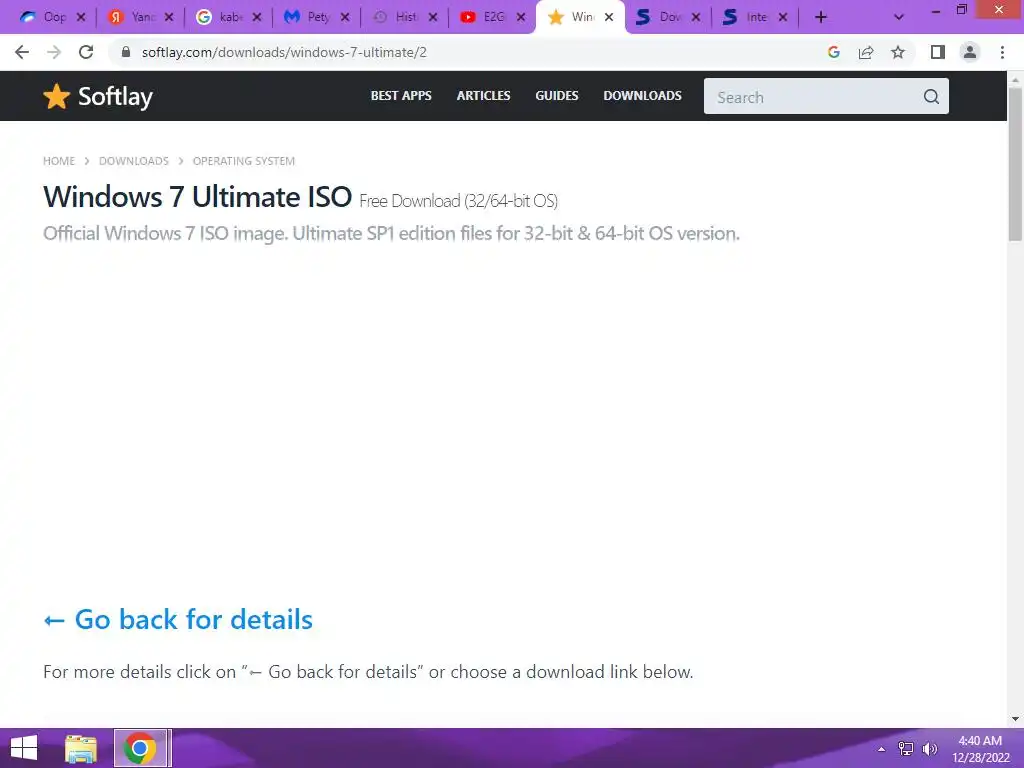Image resolution: width=1024 pixels, height=768 pixels.
Task: Close the YouTube E2G tab
Action: click(x=520, y=18)
